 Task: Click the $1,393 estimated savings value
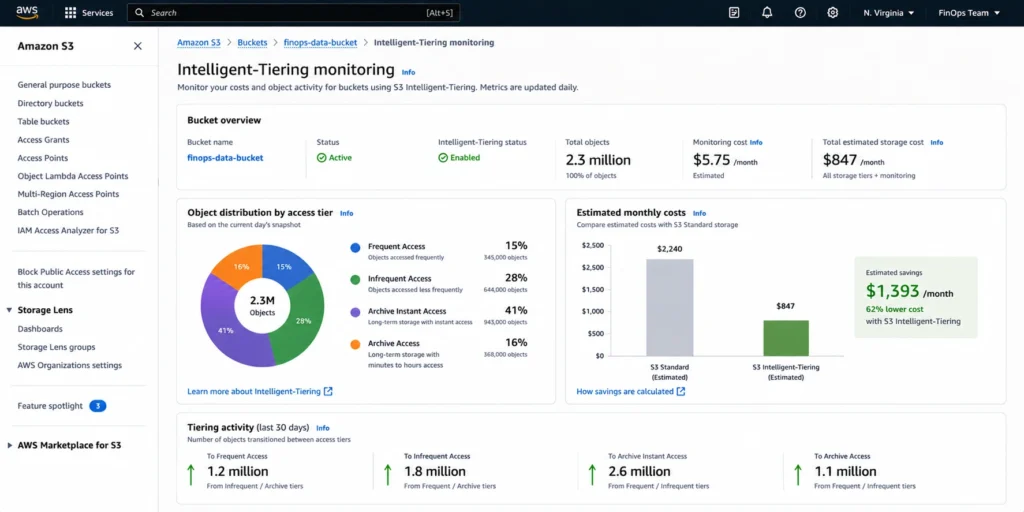pos(893,291)
